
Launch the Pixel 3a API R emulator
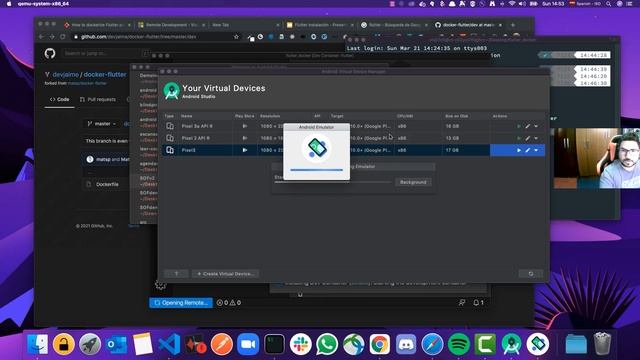pyautogui.click(x=519, y=126)
